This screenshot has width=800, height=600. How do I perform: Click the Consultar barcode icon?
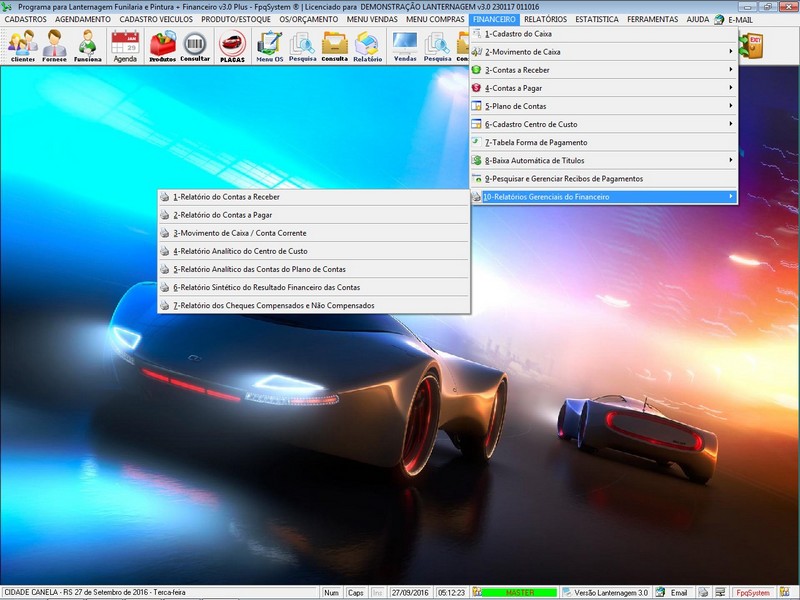click(195, 46)
